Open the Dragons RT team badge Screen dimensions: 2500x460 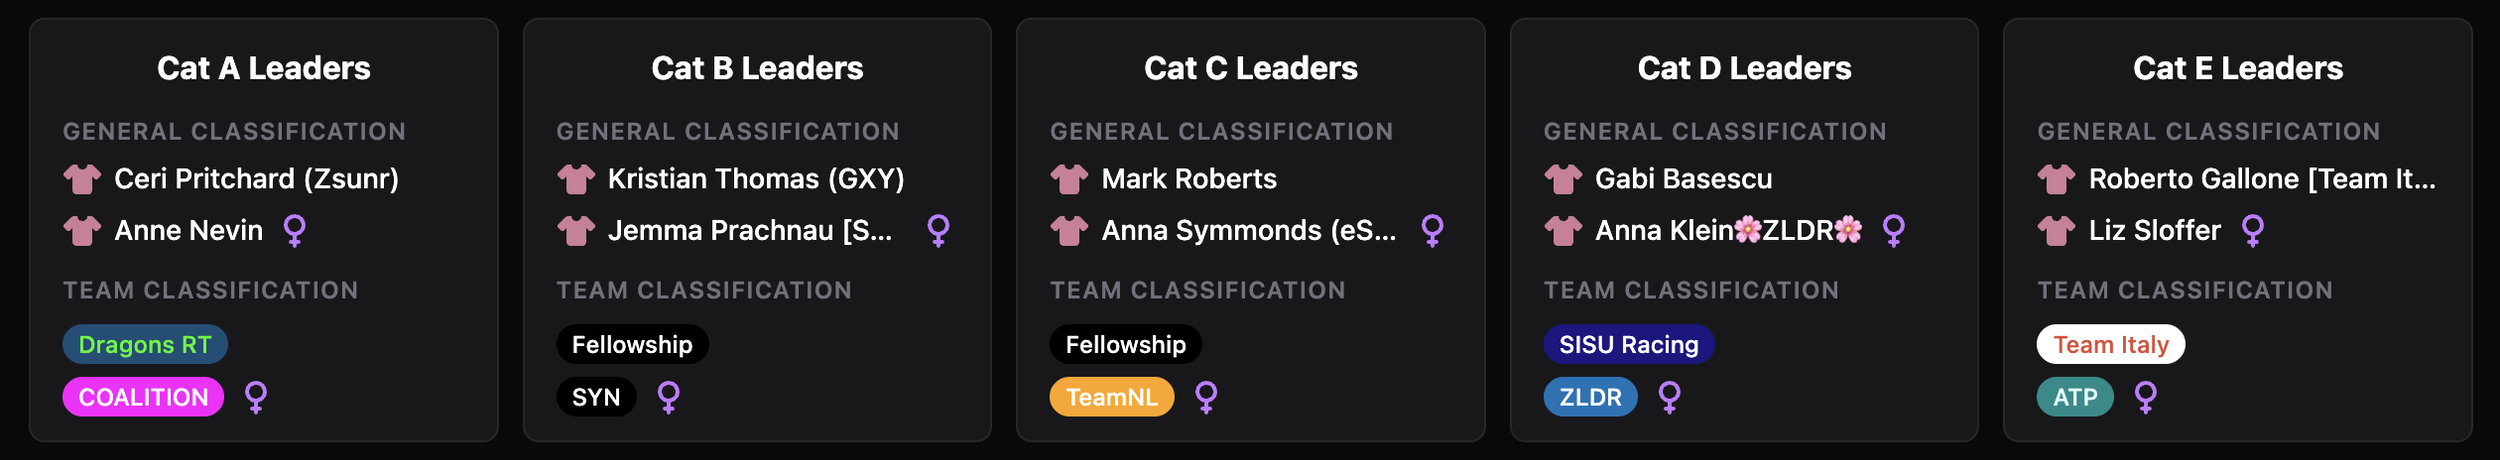click(x=145, y=345)
